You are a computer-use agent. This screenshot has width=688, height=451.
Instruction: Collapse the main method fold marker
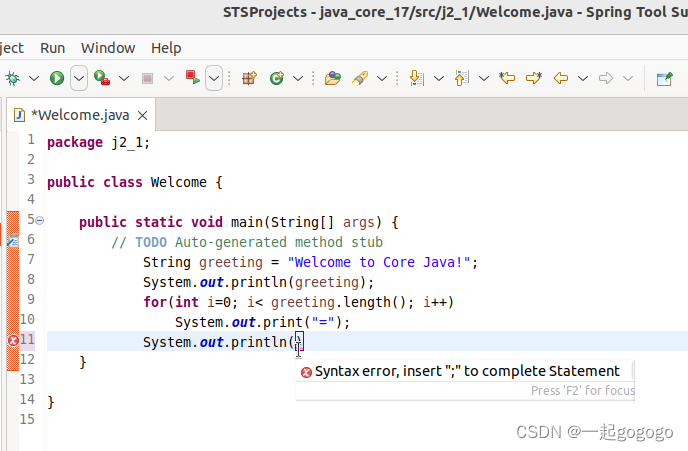tap(39, 220)
